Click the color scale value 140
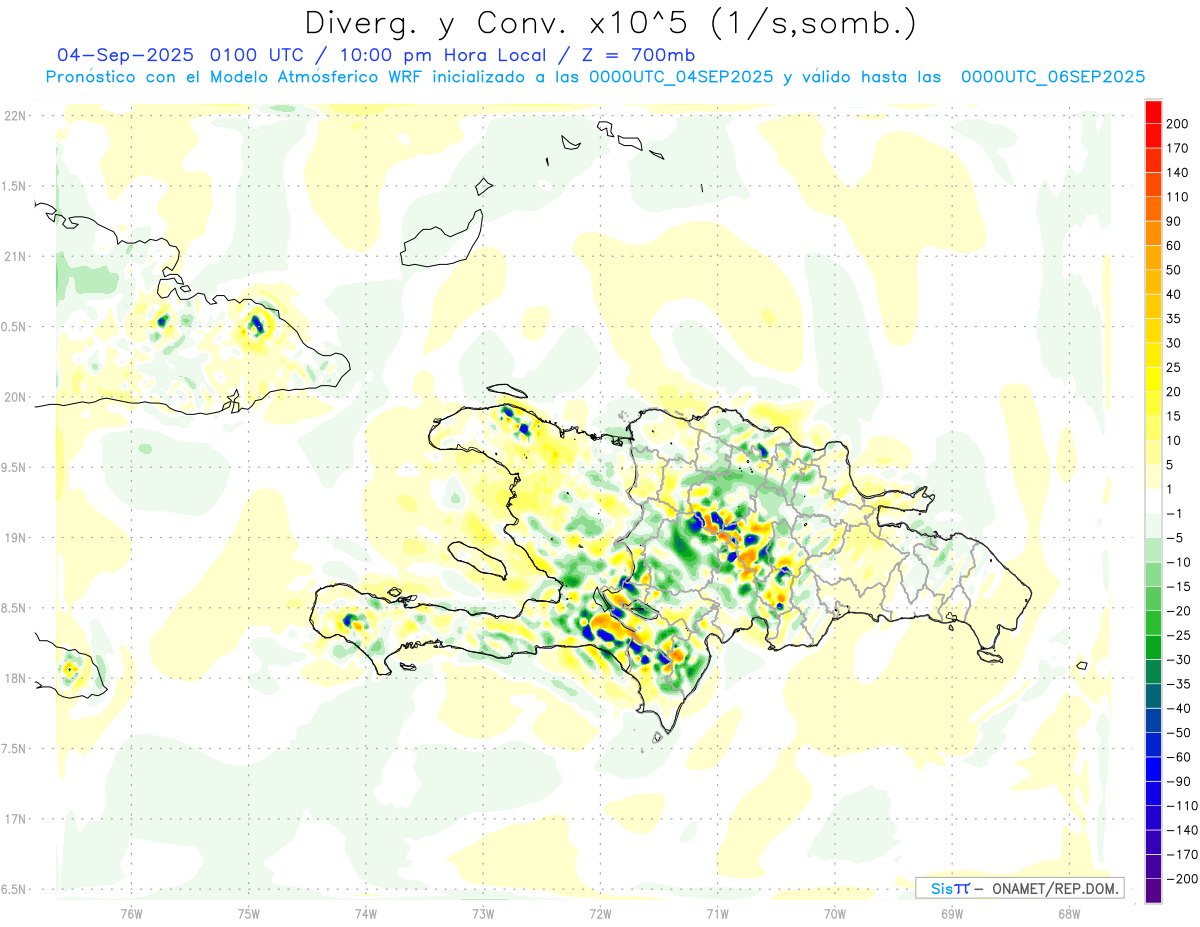 1179,173
